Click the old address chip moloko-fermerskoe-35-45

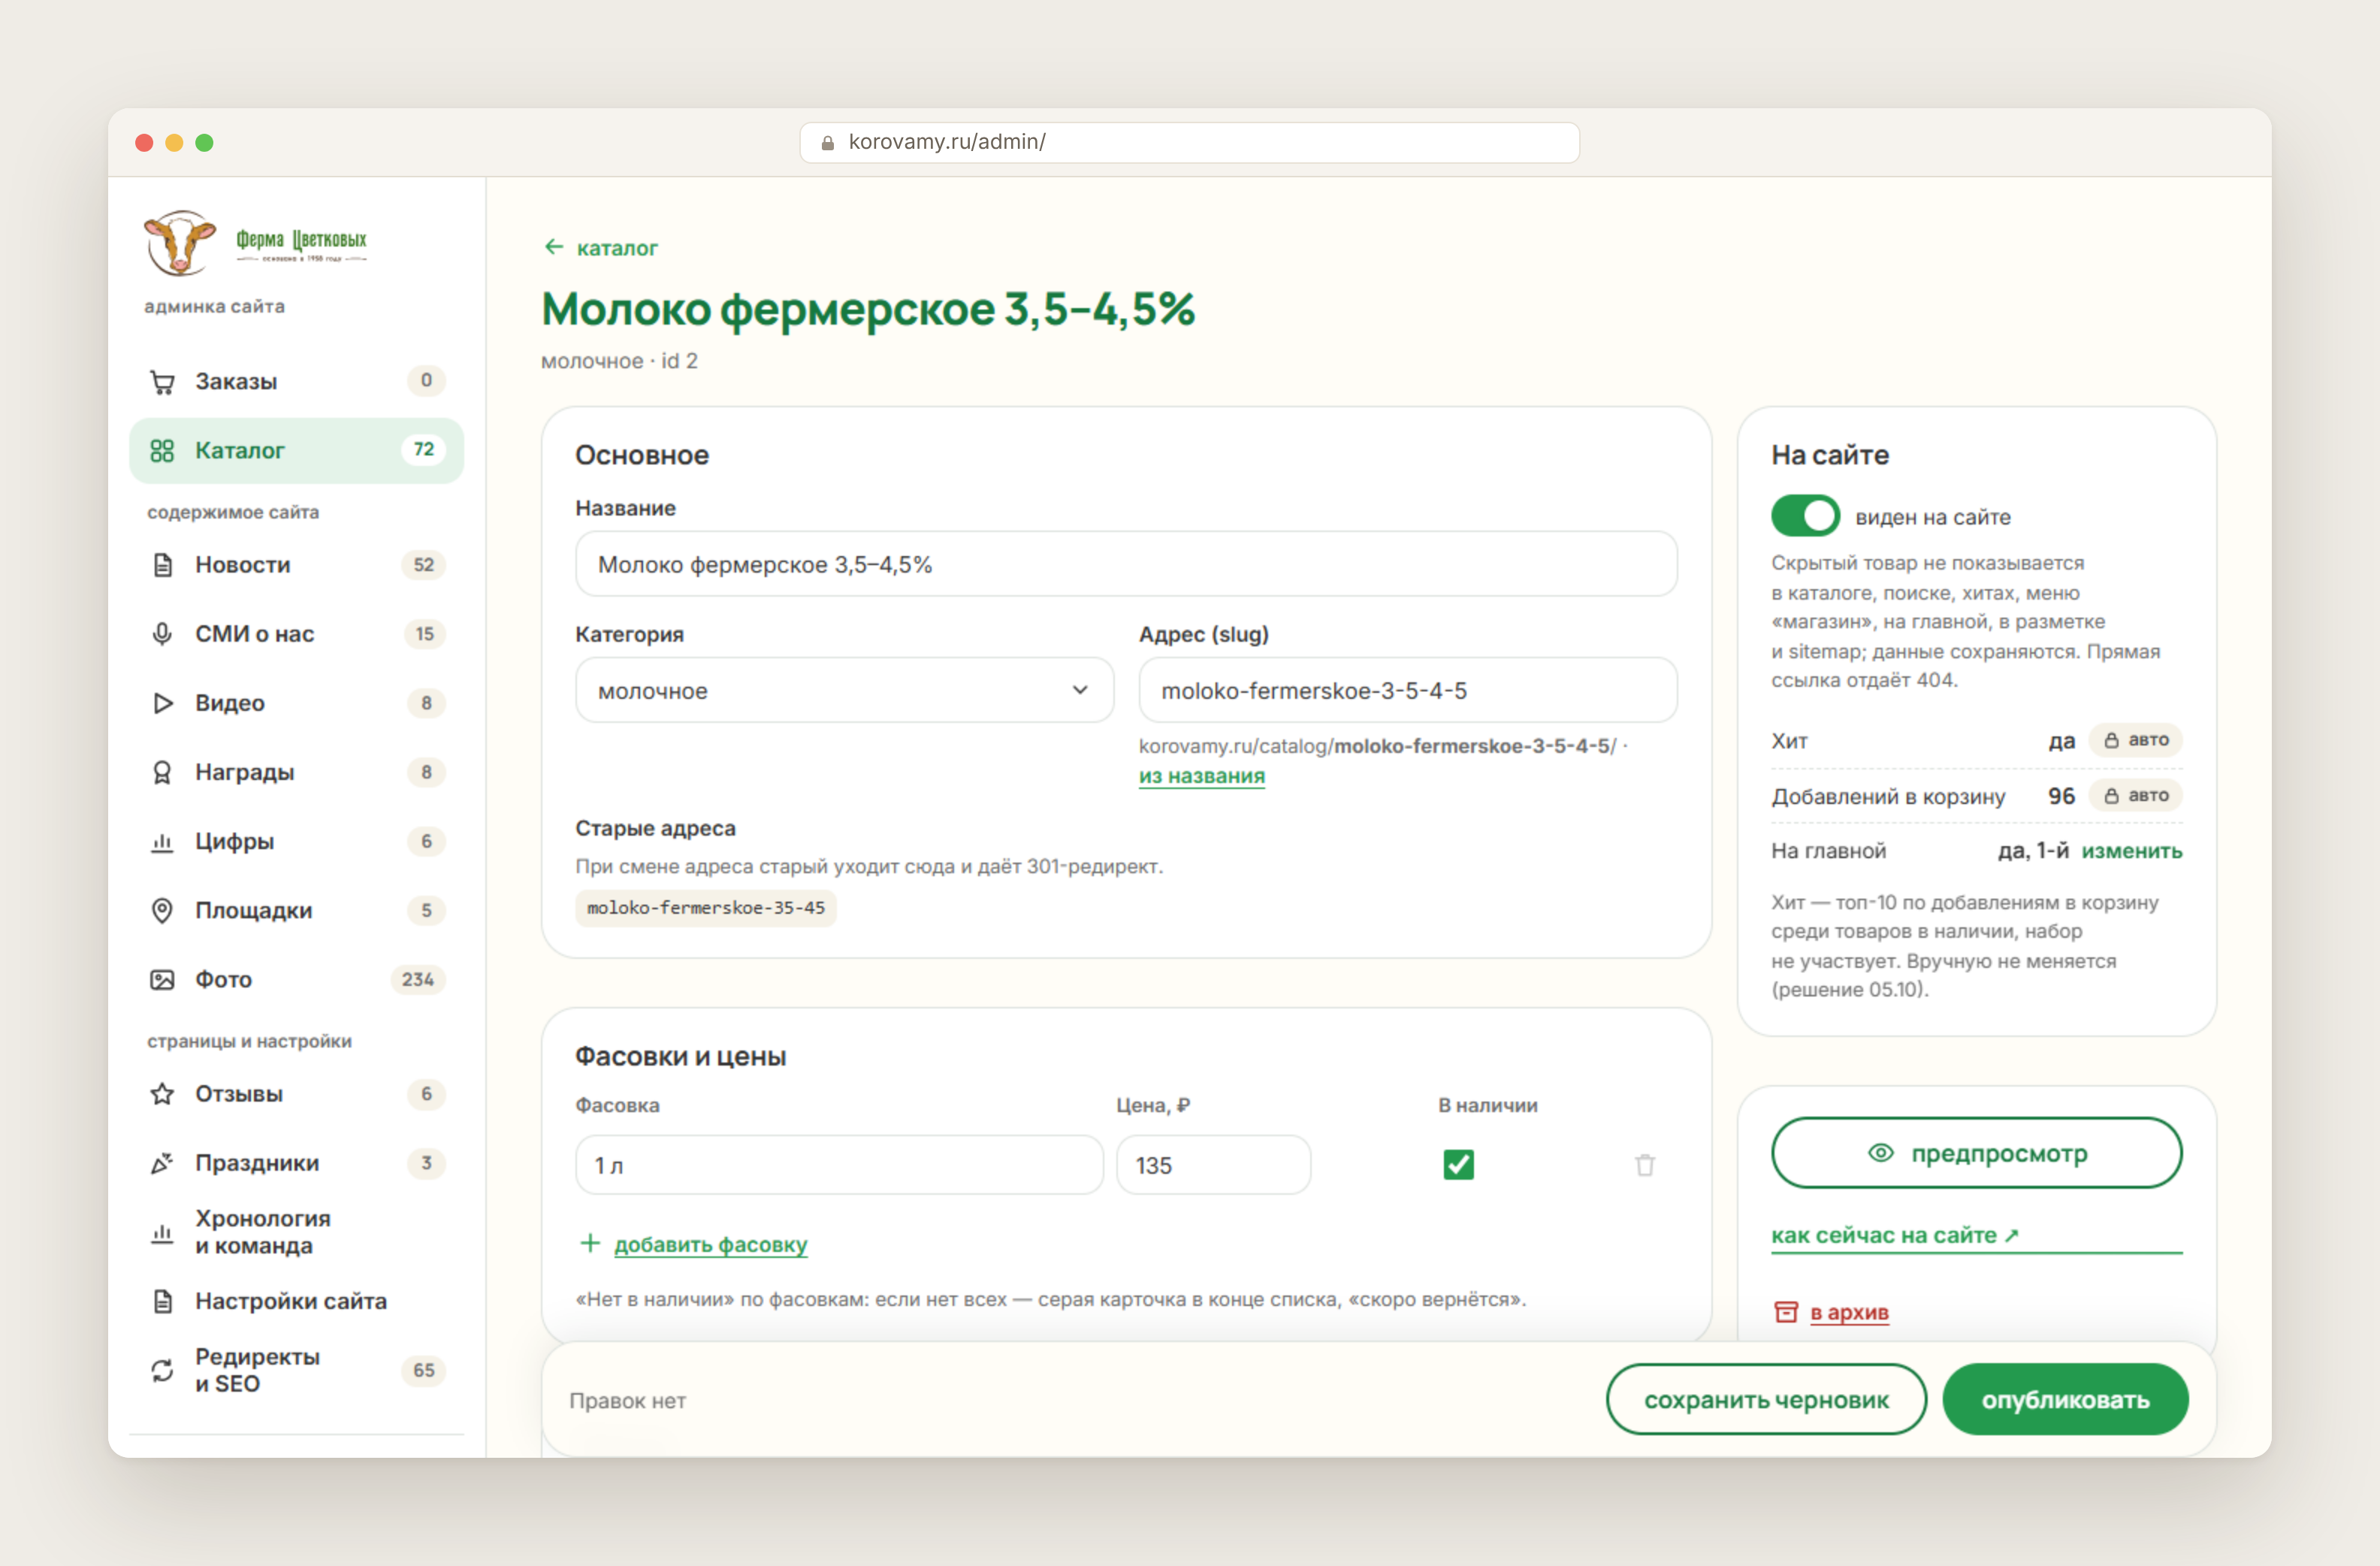[x=705, y=908]
